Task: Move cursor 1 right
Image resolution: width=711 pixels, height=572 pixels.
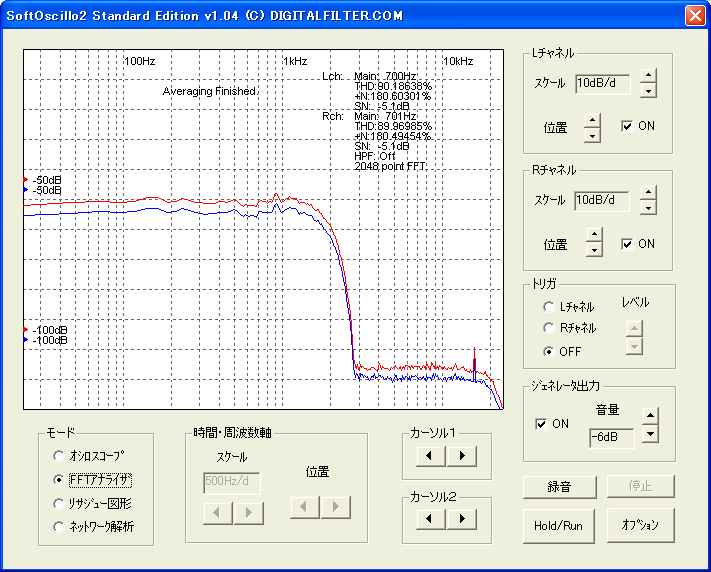Action: pyautogui.click(x=462, y=456)
